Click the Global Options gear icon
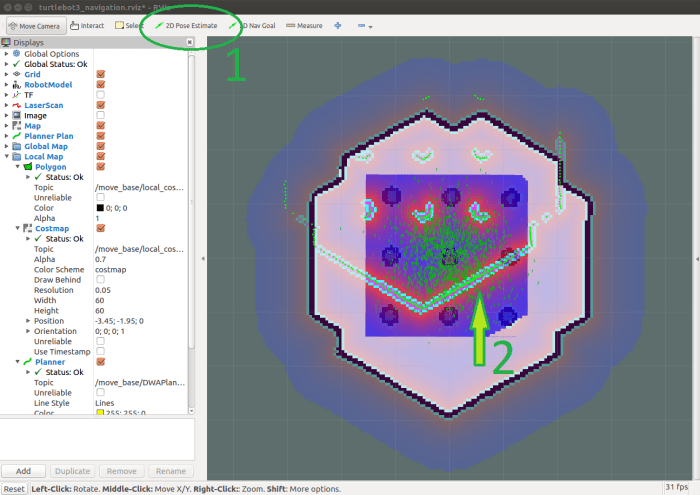Image resolution: width=700 pixels, height=495 pixels. tap(17, 54)
